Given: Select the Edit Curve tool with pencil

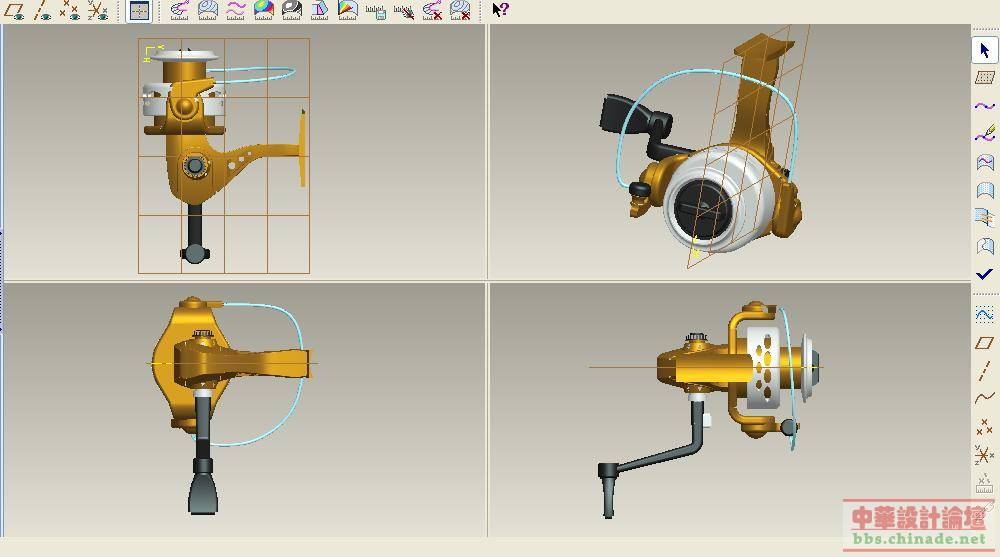Looking at the screenshot, I should (985, 134).
